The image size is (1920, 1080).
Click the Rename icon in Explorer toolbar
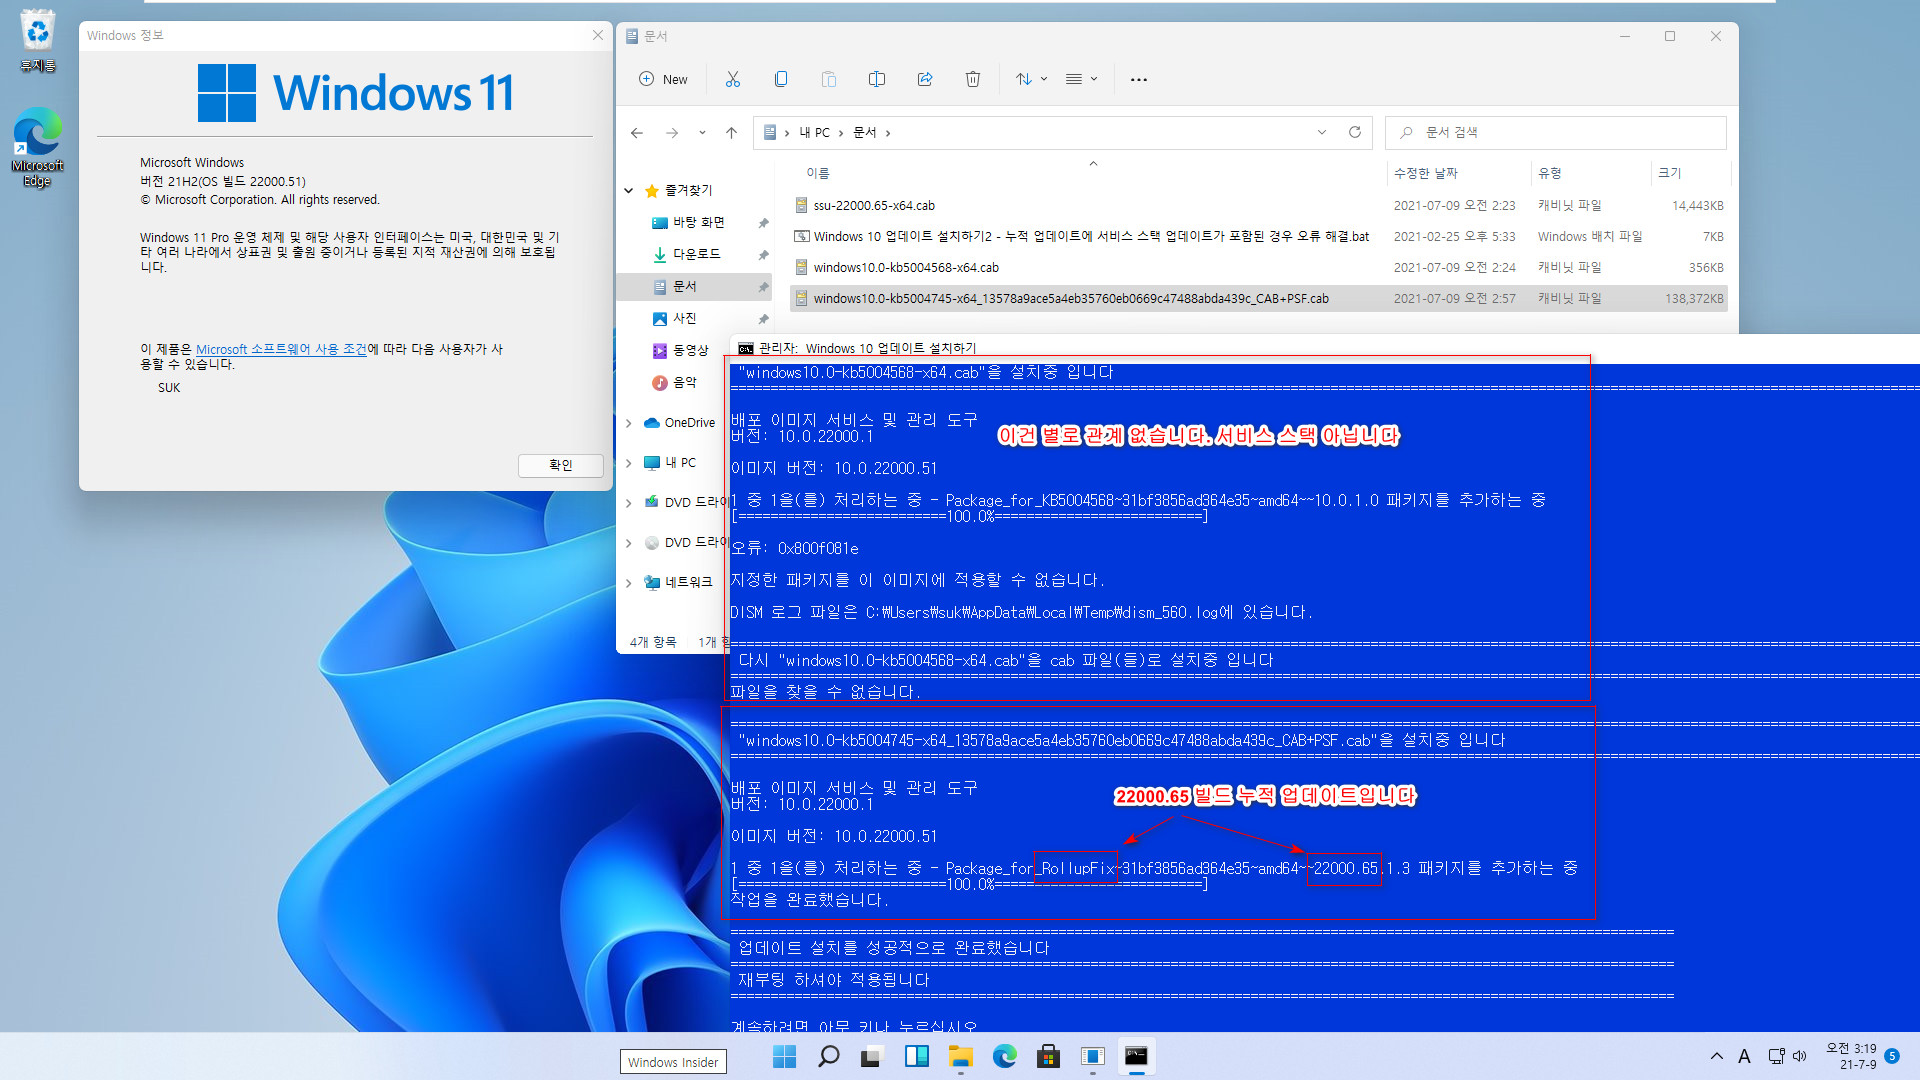tap(877, 79)
